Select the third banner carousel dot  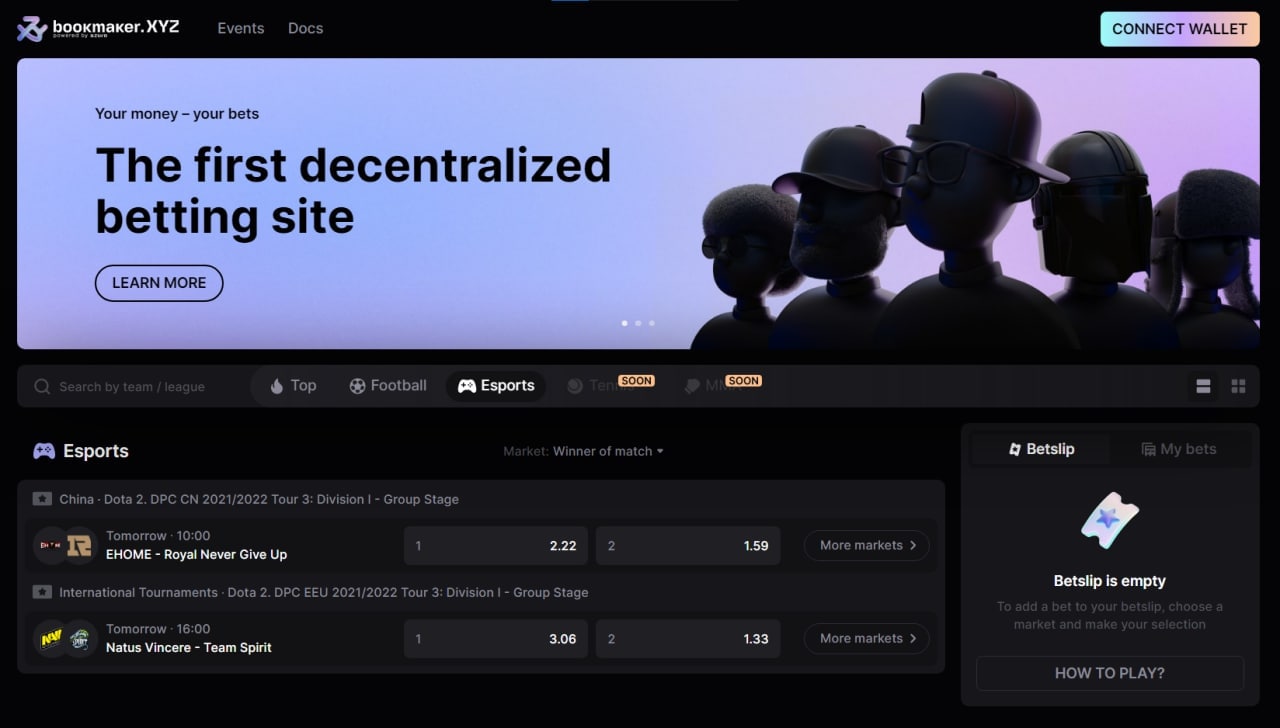click(x=652, y=323)
